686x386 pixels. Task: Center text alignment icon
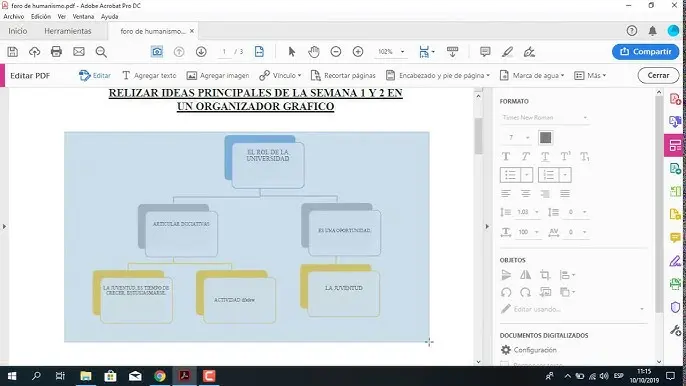(525, 193)
